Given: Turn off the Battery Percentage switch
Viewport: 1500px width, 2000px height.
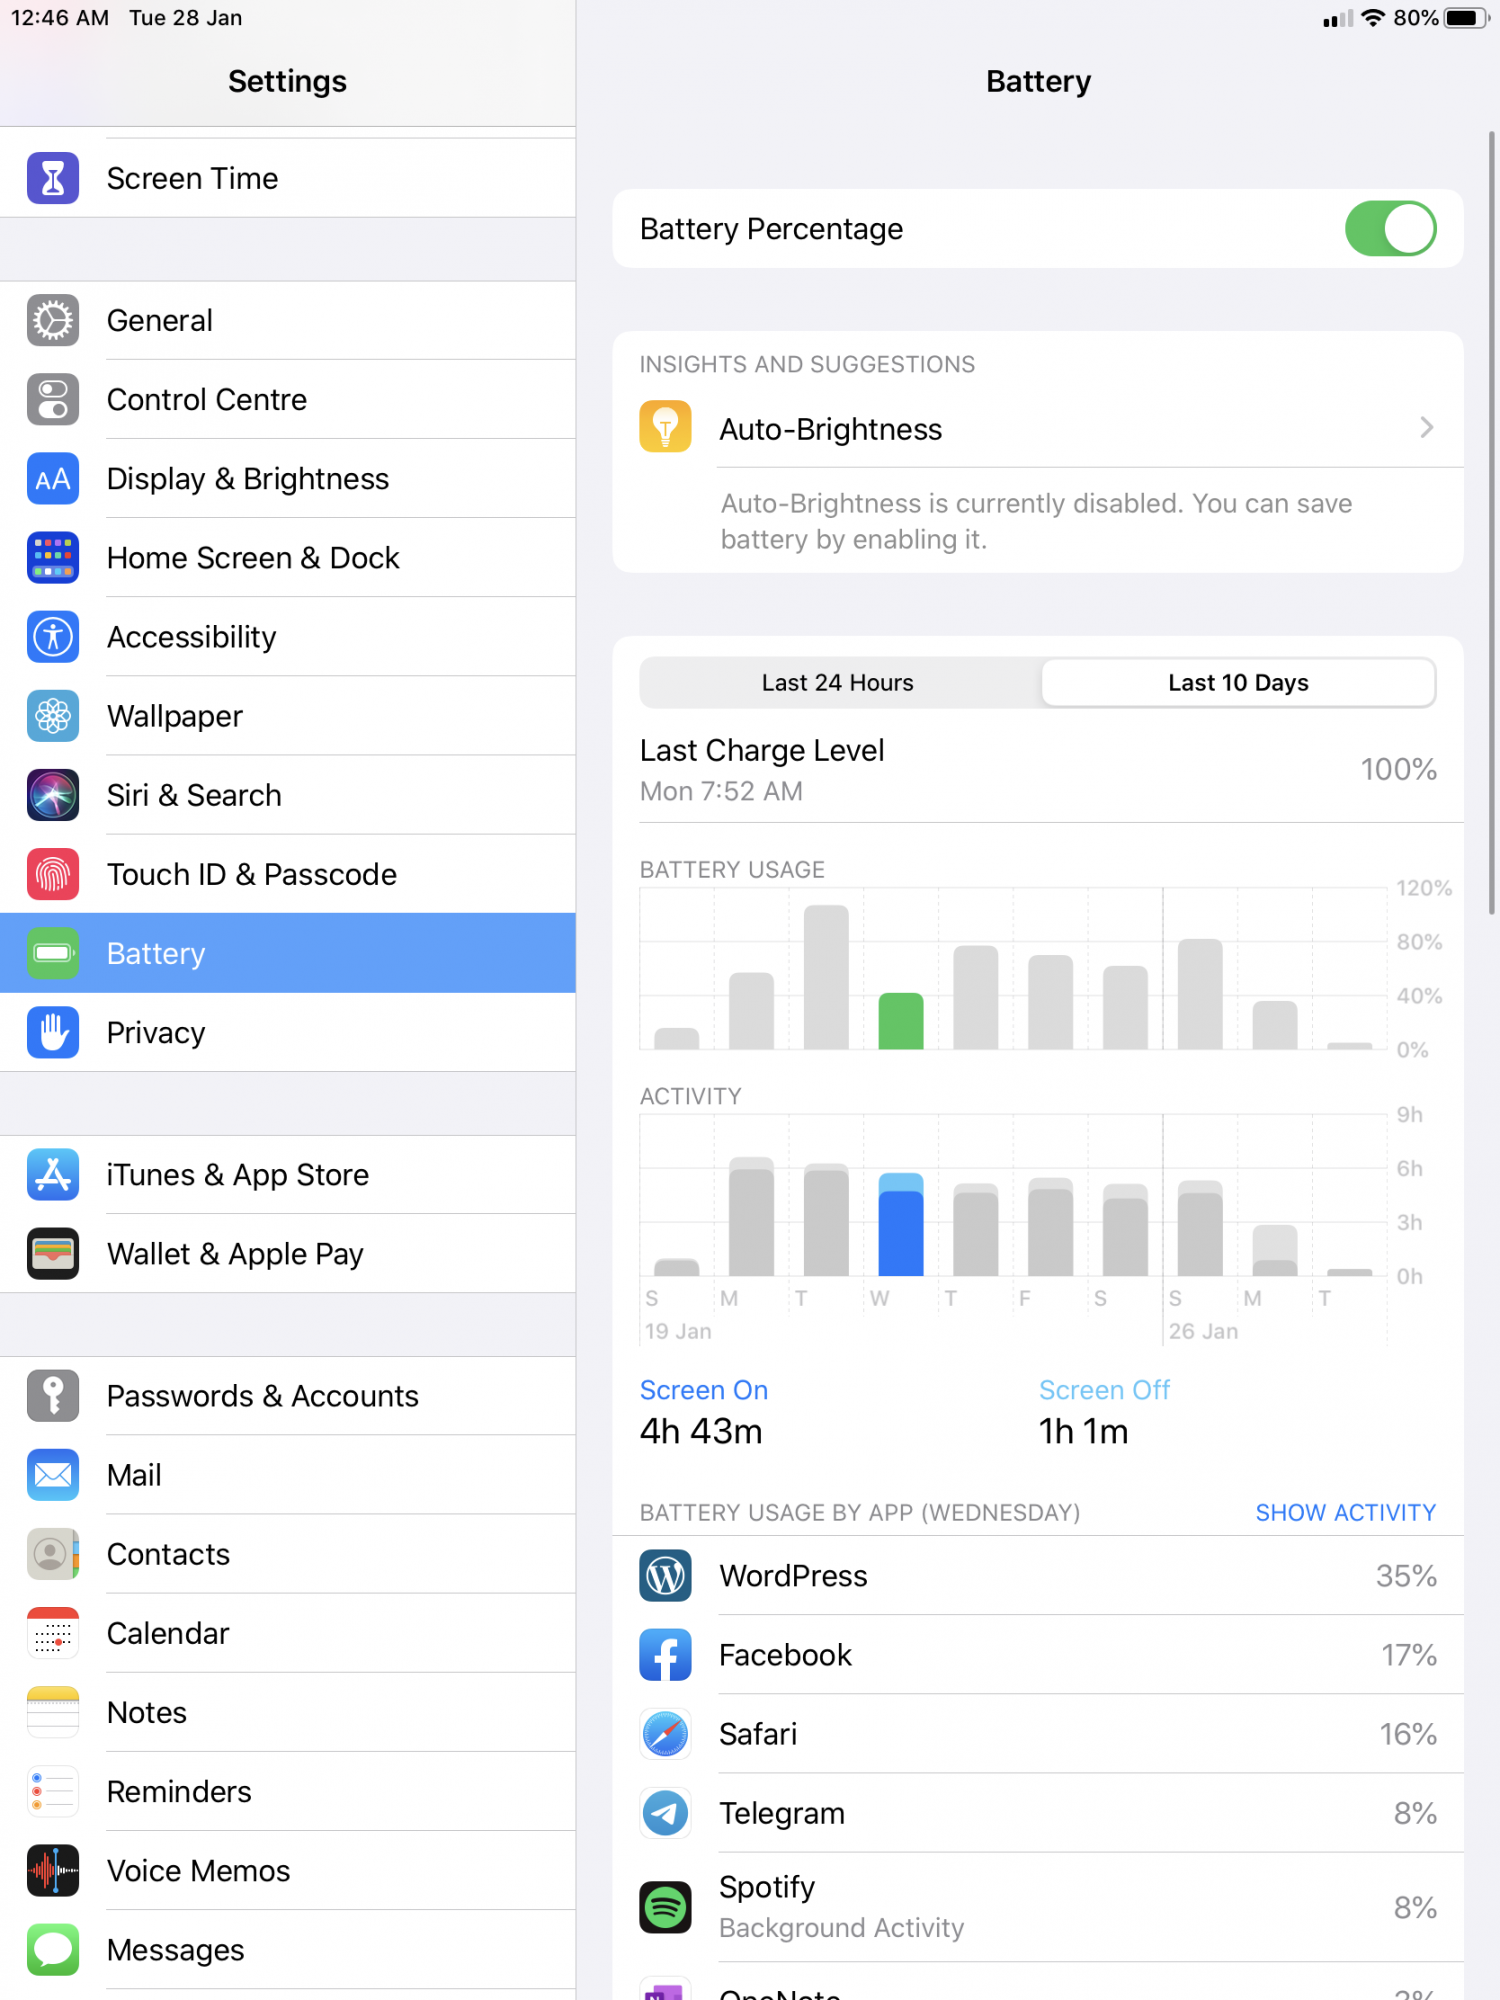Looking at the screenshot, I should (1390, 229).
